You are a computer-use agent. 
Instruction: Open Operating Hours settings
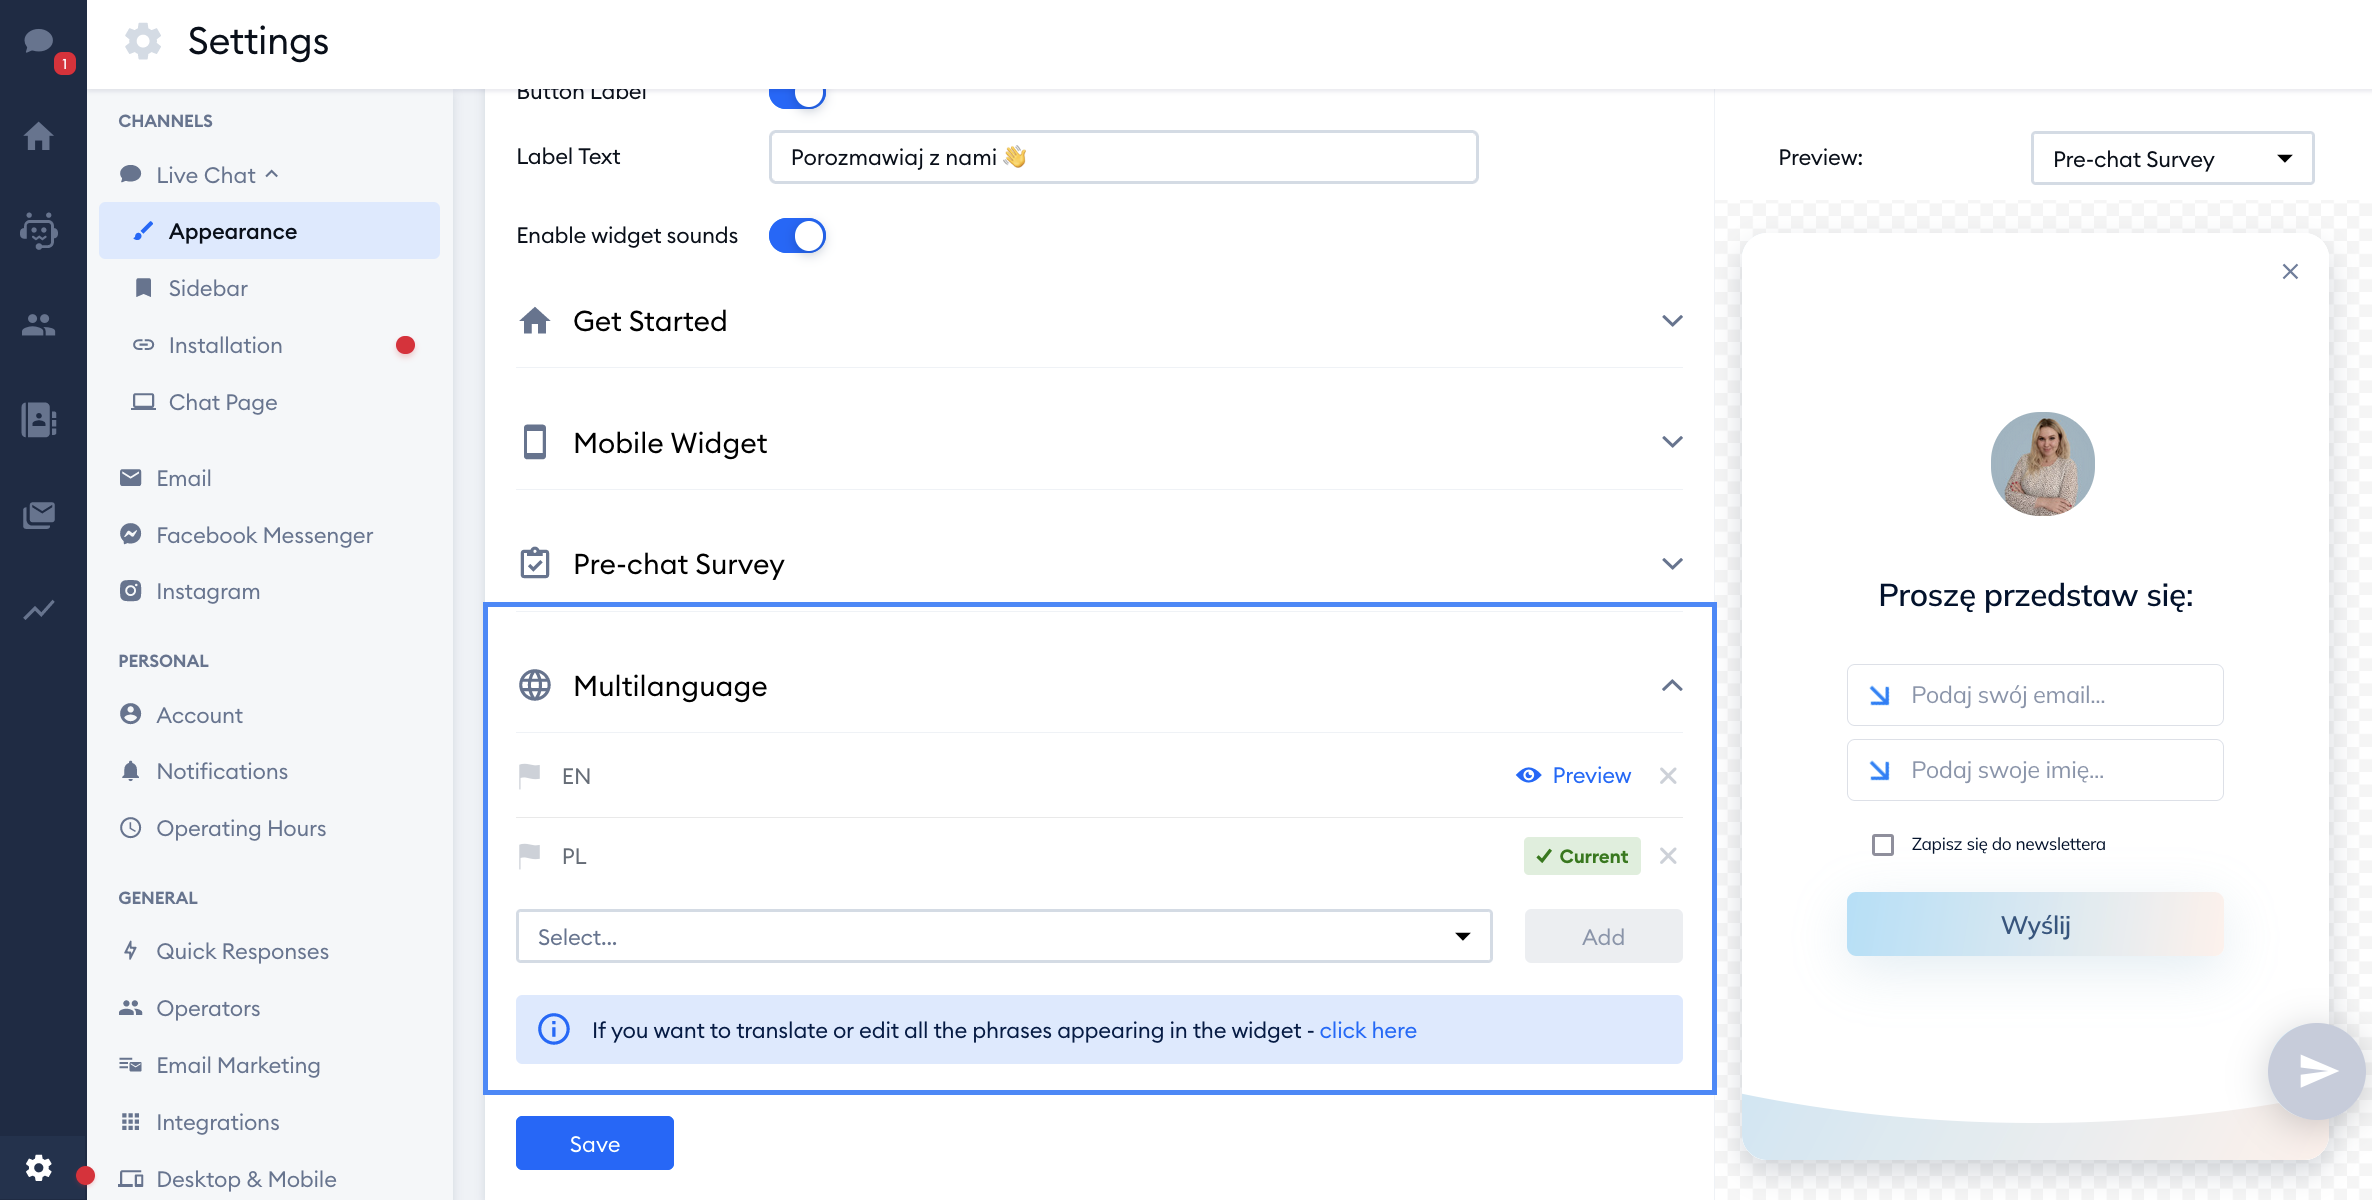pos(240,828)
